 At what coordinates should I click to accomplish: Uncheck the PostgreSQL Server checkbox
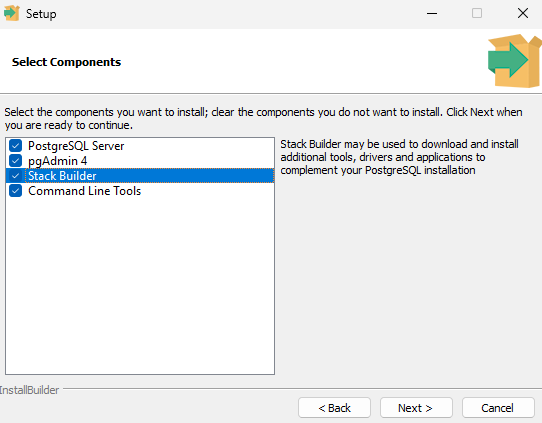tap(16, 146)
